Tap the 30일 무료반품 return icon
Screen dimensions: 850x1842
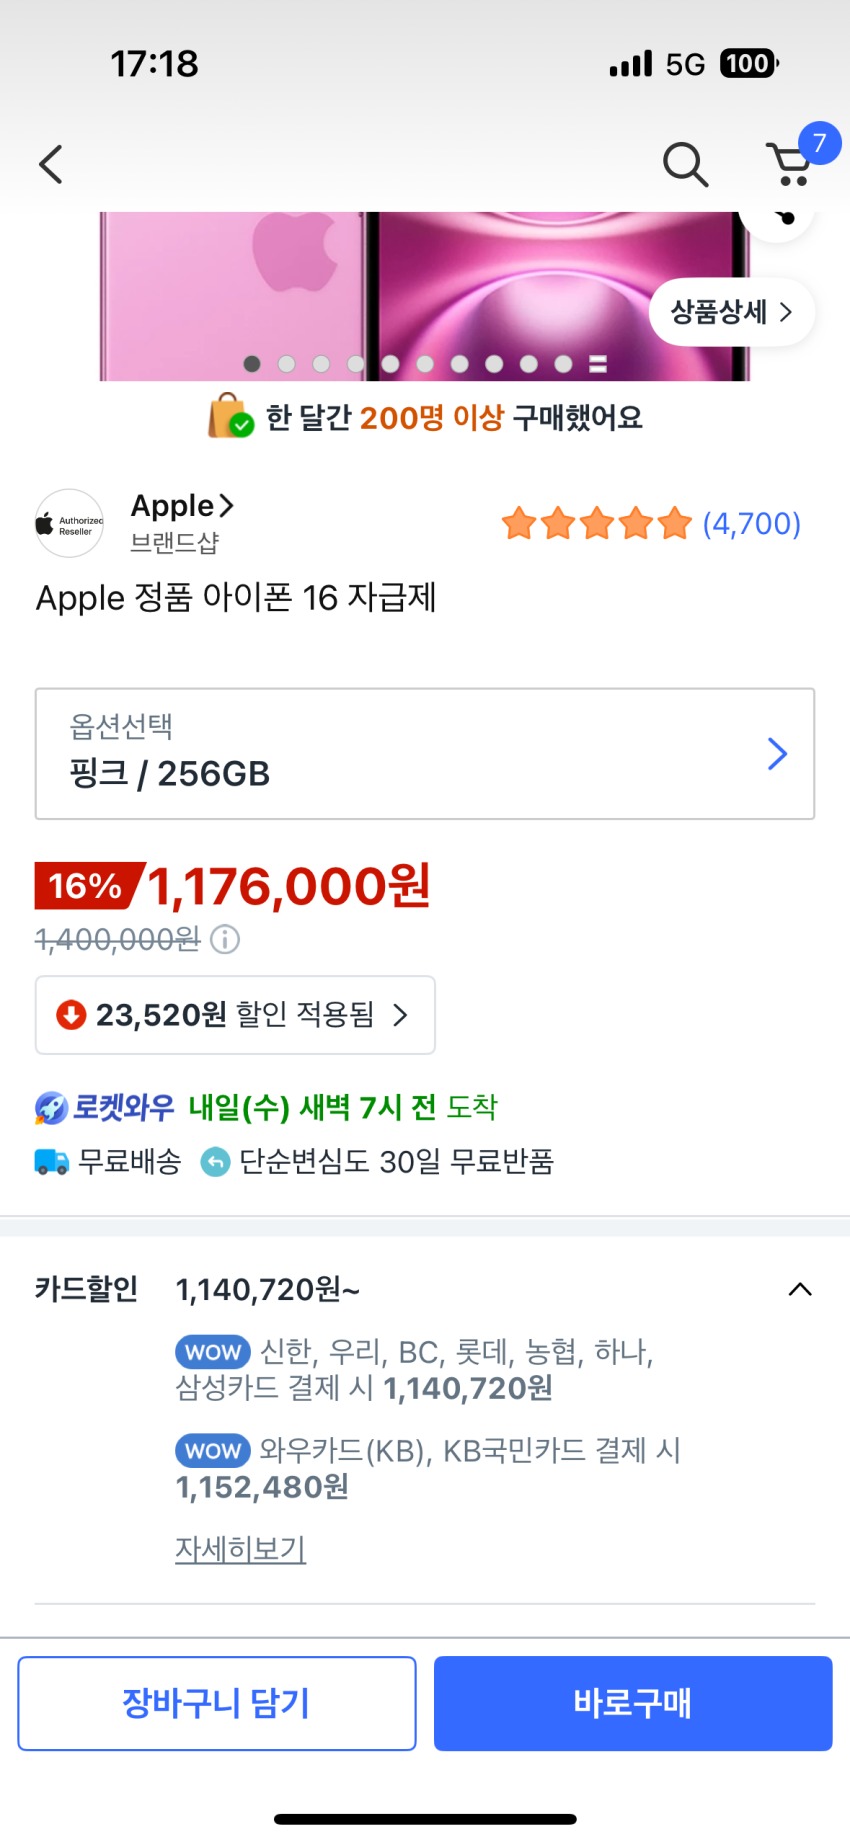click(215, 1161)
